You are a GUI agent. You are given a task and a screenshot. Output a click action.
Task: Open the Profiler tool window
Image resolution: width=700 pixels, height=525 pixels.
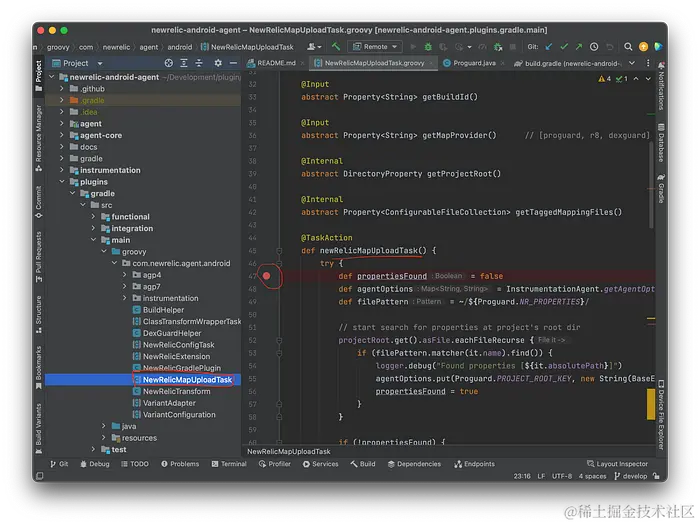275,464
